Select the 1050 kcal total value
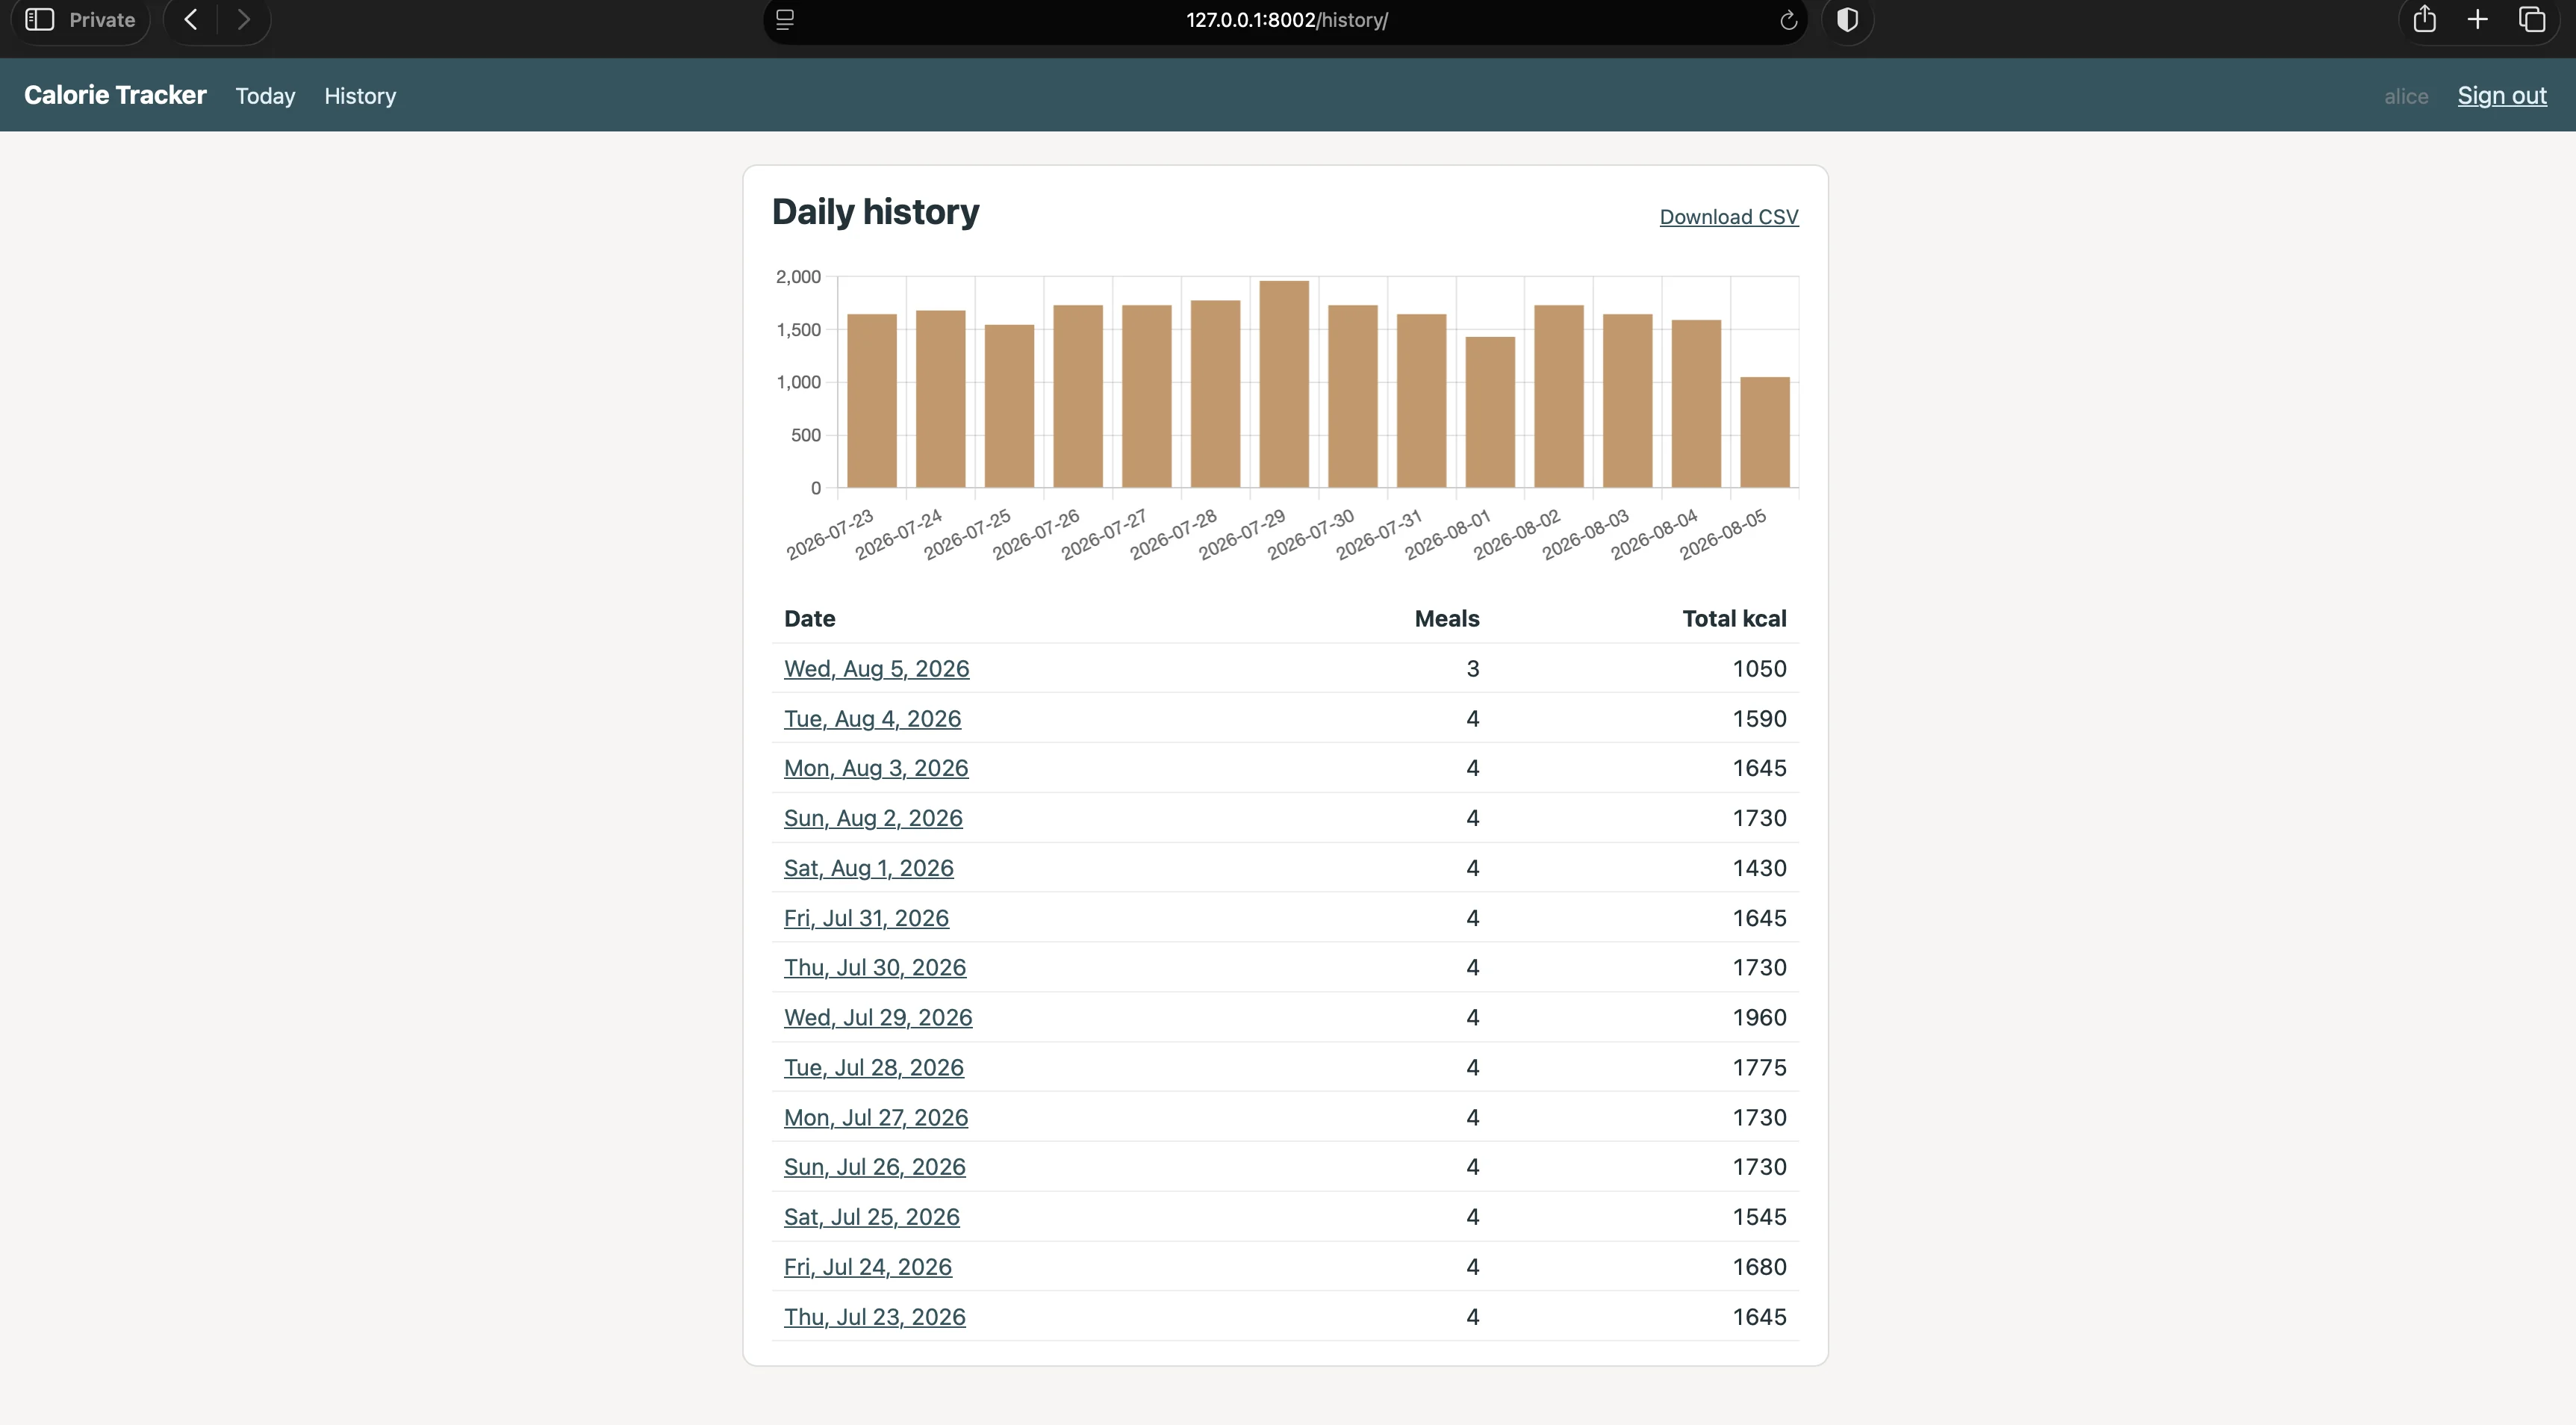2576x1425 pixels. [1759, 668]
